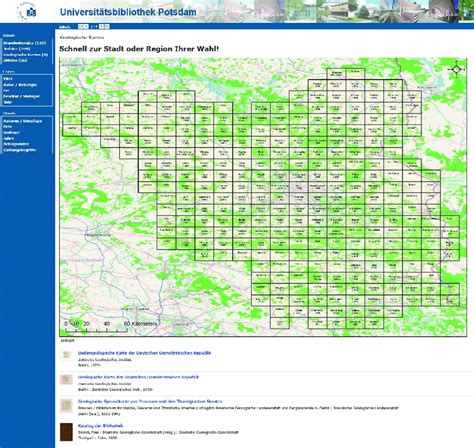Open Geologische Spezialkarte von Preussen link
The image size is (474, 448).
[150, 401]
